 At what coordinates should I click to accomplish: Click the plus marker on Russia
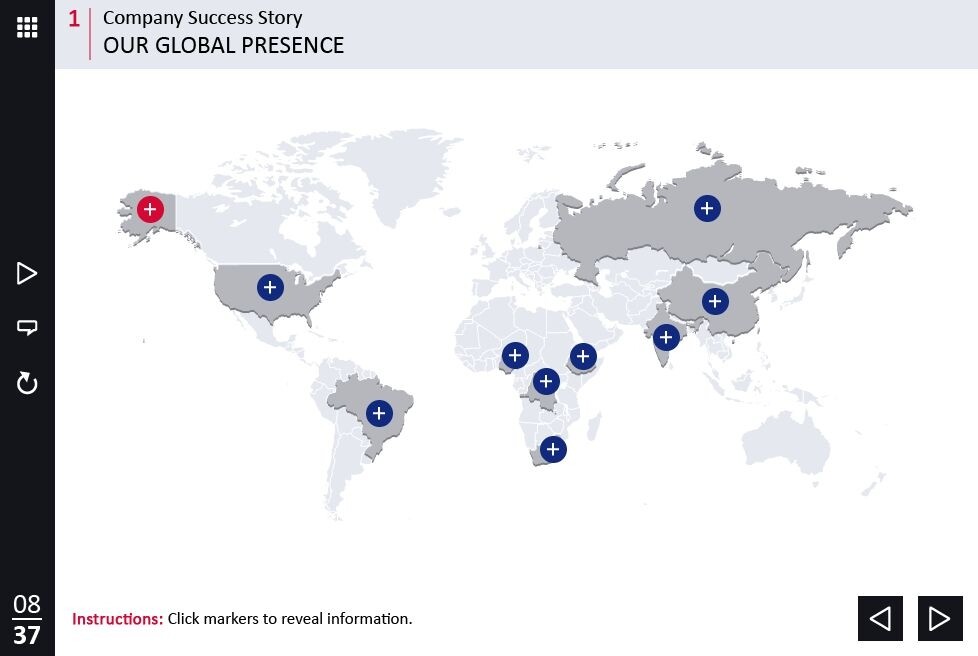(707, 208)
